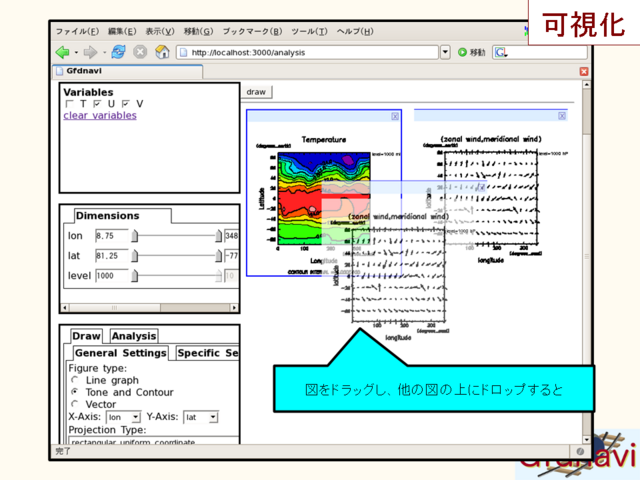The width and height of the screenshot is (640, 480).
Task: Toggle the V variable checkbox
Action: click(x=126, y=104)
